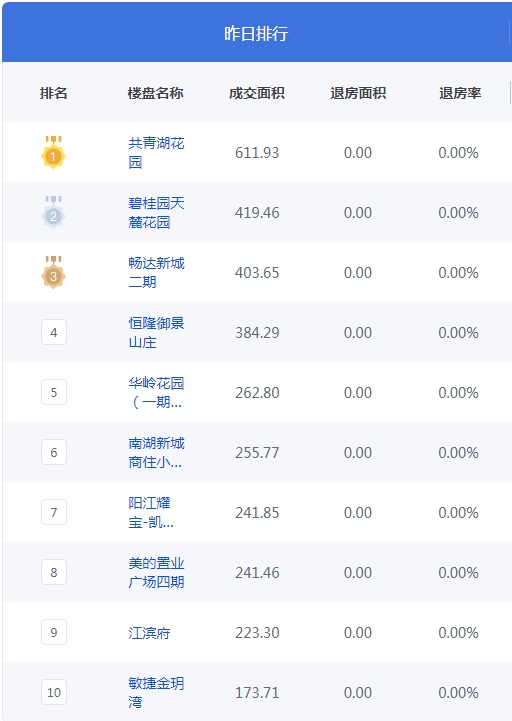Open the 碧桂园天麓花园 property link
This screenshot has height=721, width=512.
coord(156,212)
